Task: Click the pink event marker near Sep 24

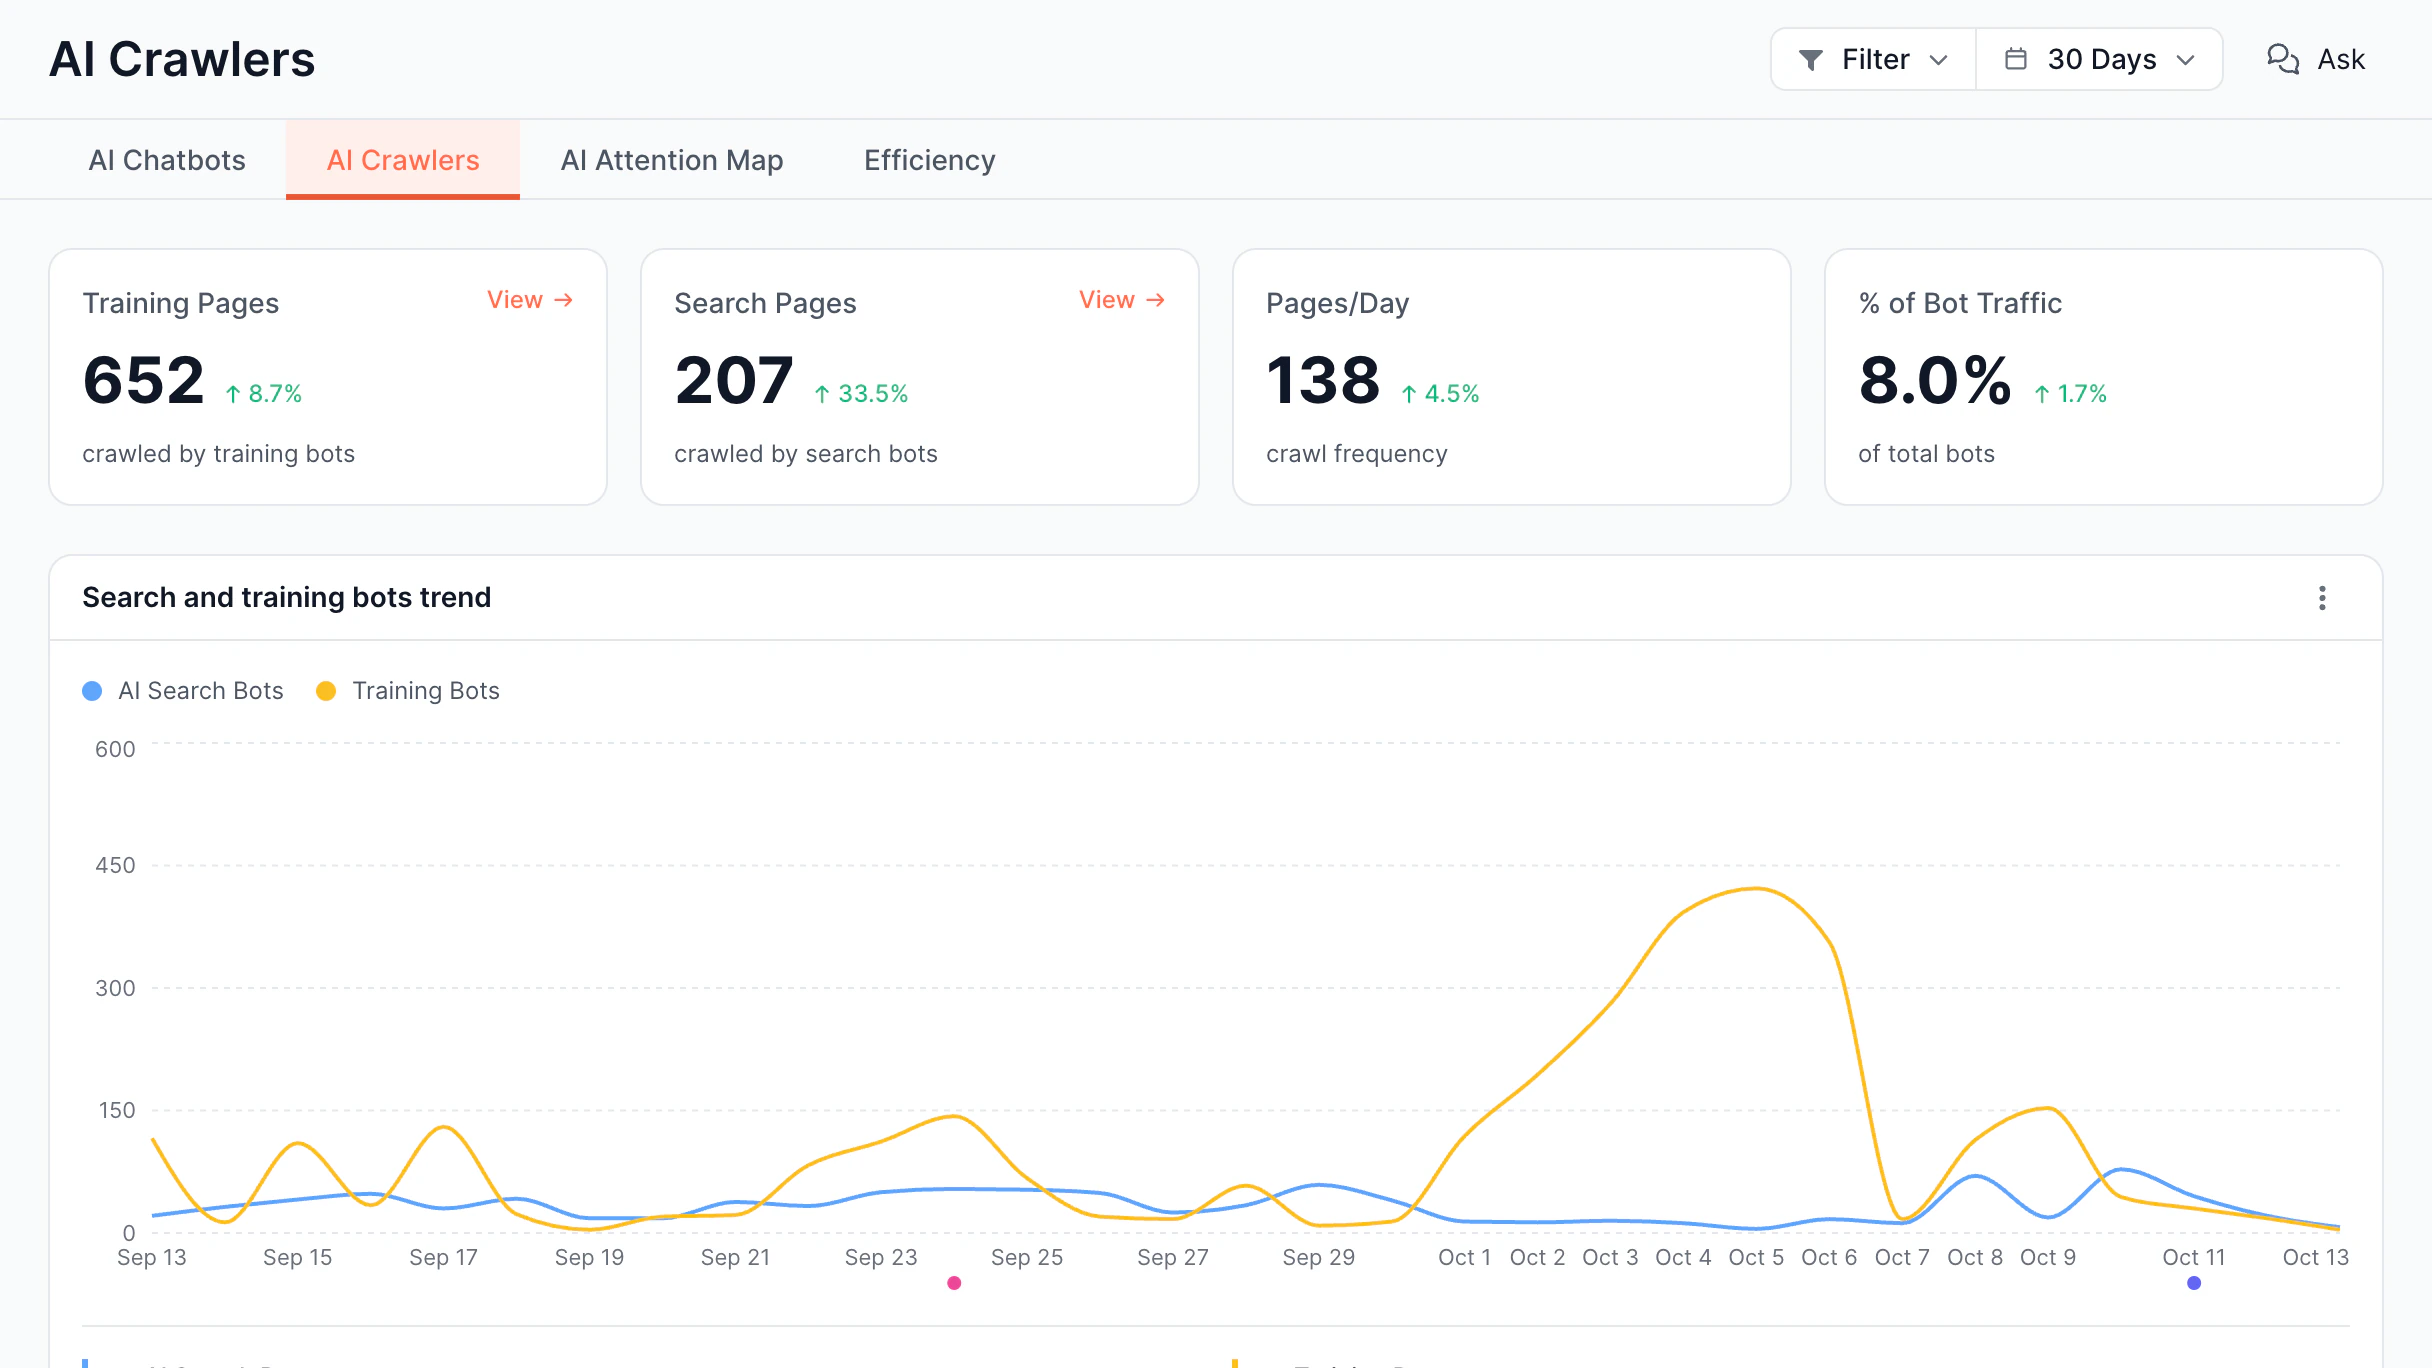Action: click(954, 1283)
